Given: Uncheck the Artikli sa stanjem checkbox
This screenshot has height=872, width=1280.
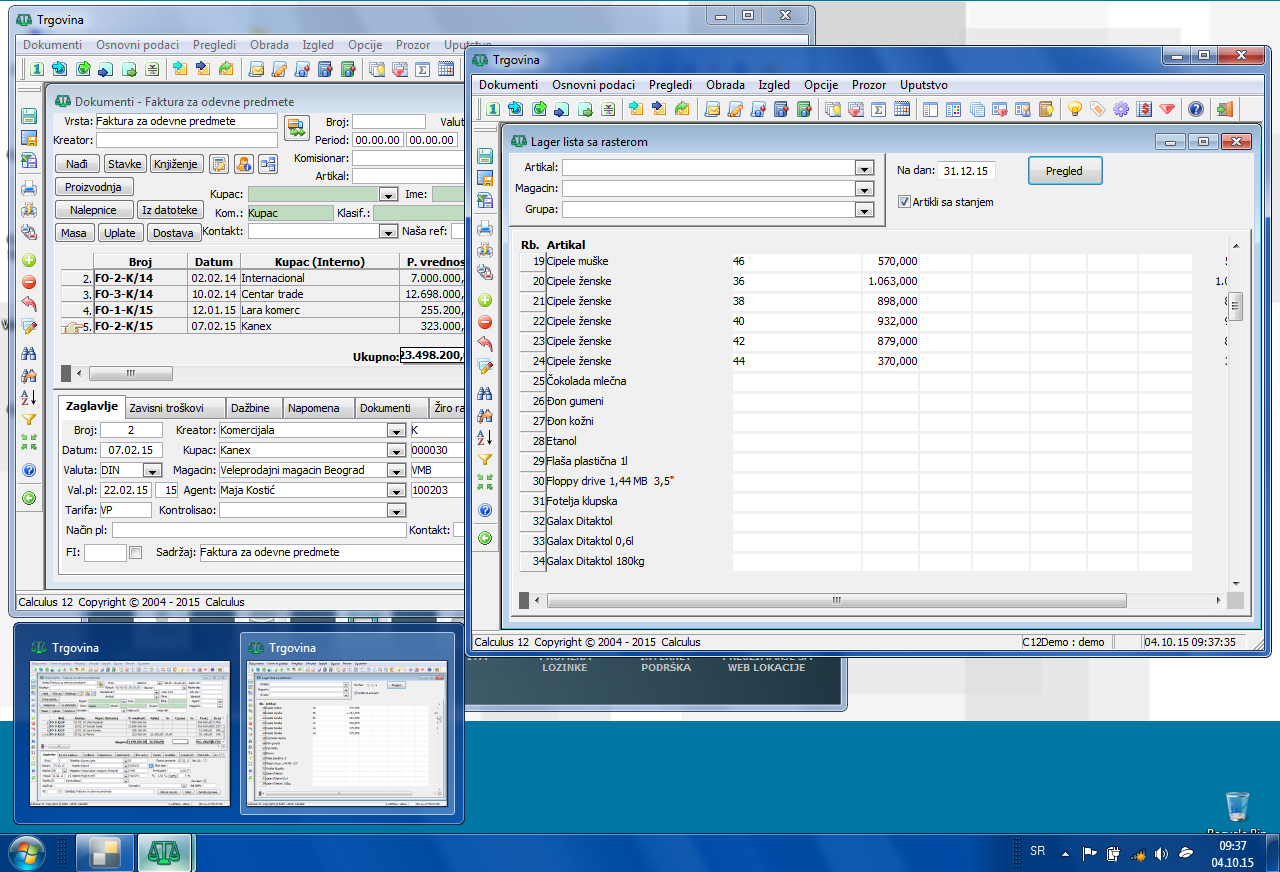Looking at the screenshot, I should [x=904, y=202].
